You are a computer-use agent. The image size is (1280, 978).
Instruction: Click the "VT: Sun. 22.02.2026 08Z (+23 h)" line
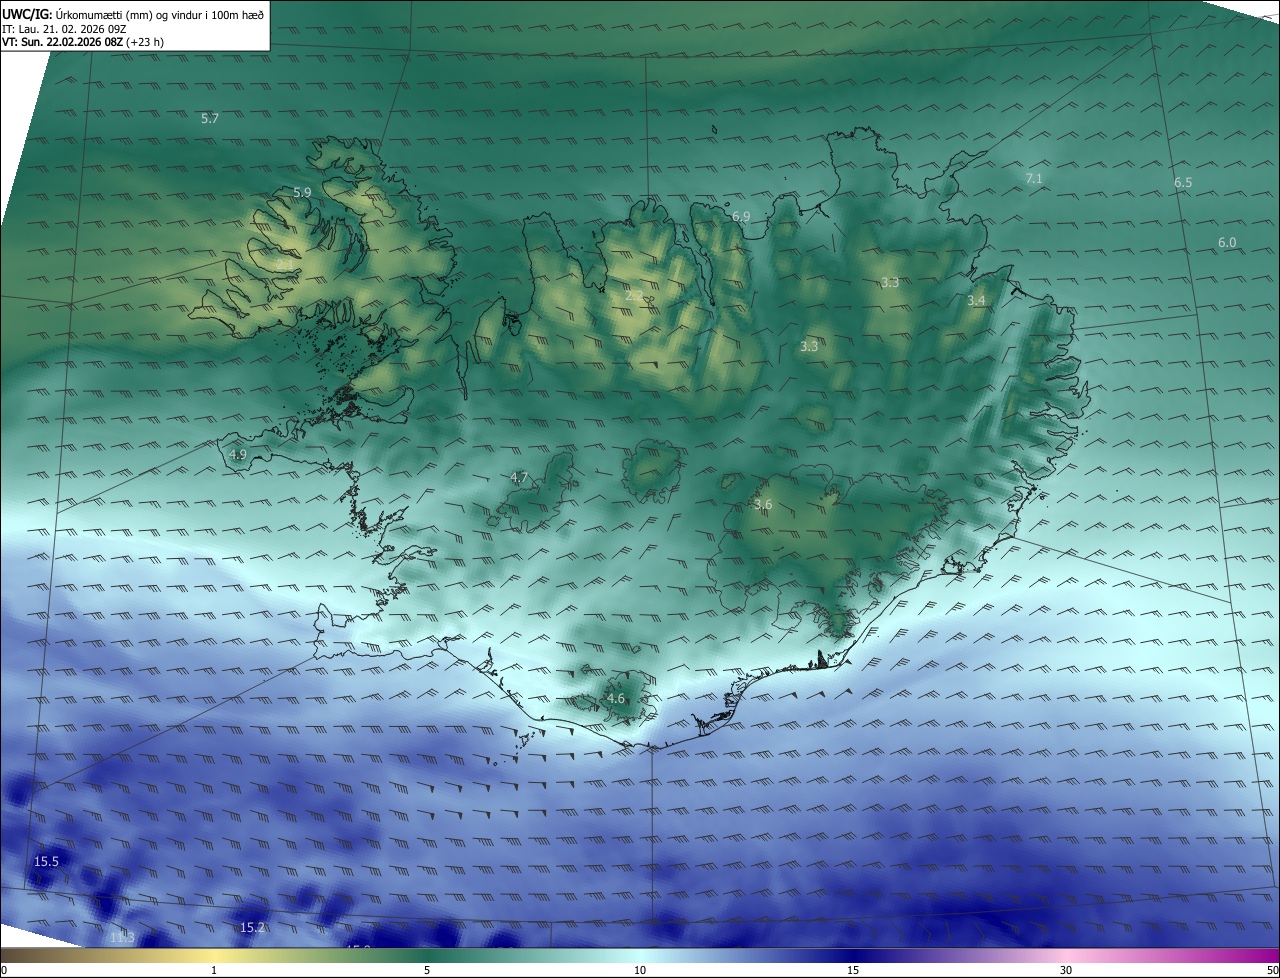pyautogui.click(x=83, y=42)
